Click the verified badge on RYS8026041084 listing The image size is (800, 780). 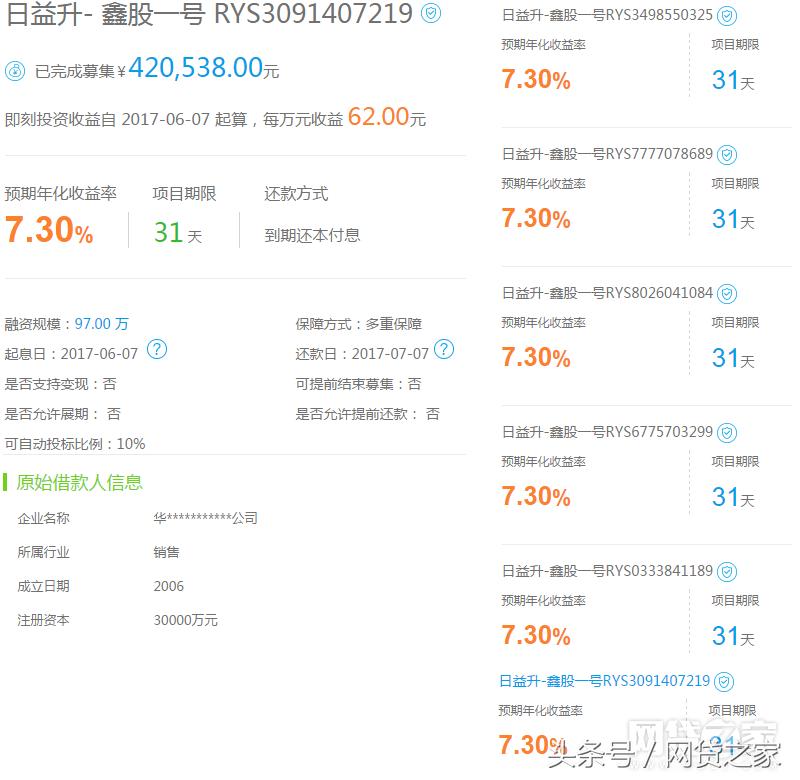coord(727,293)
